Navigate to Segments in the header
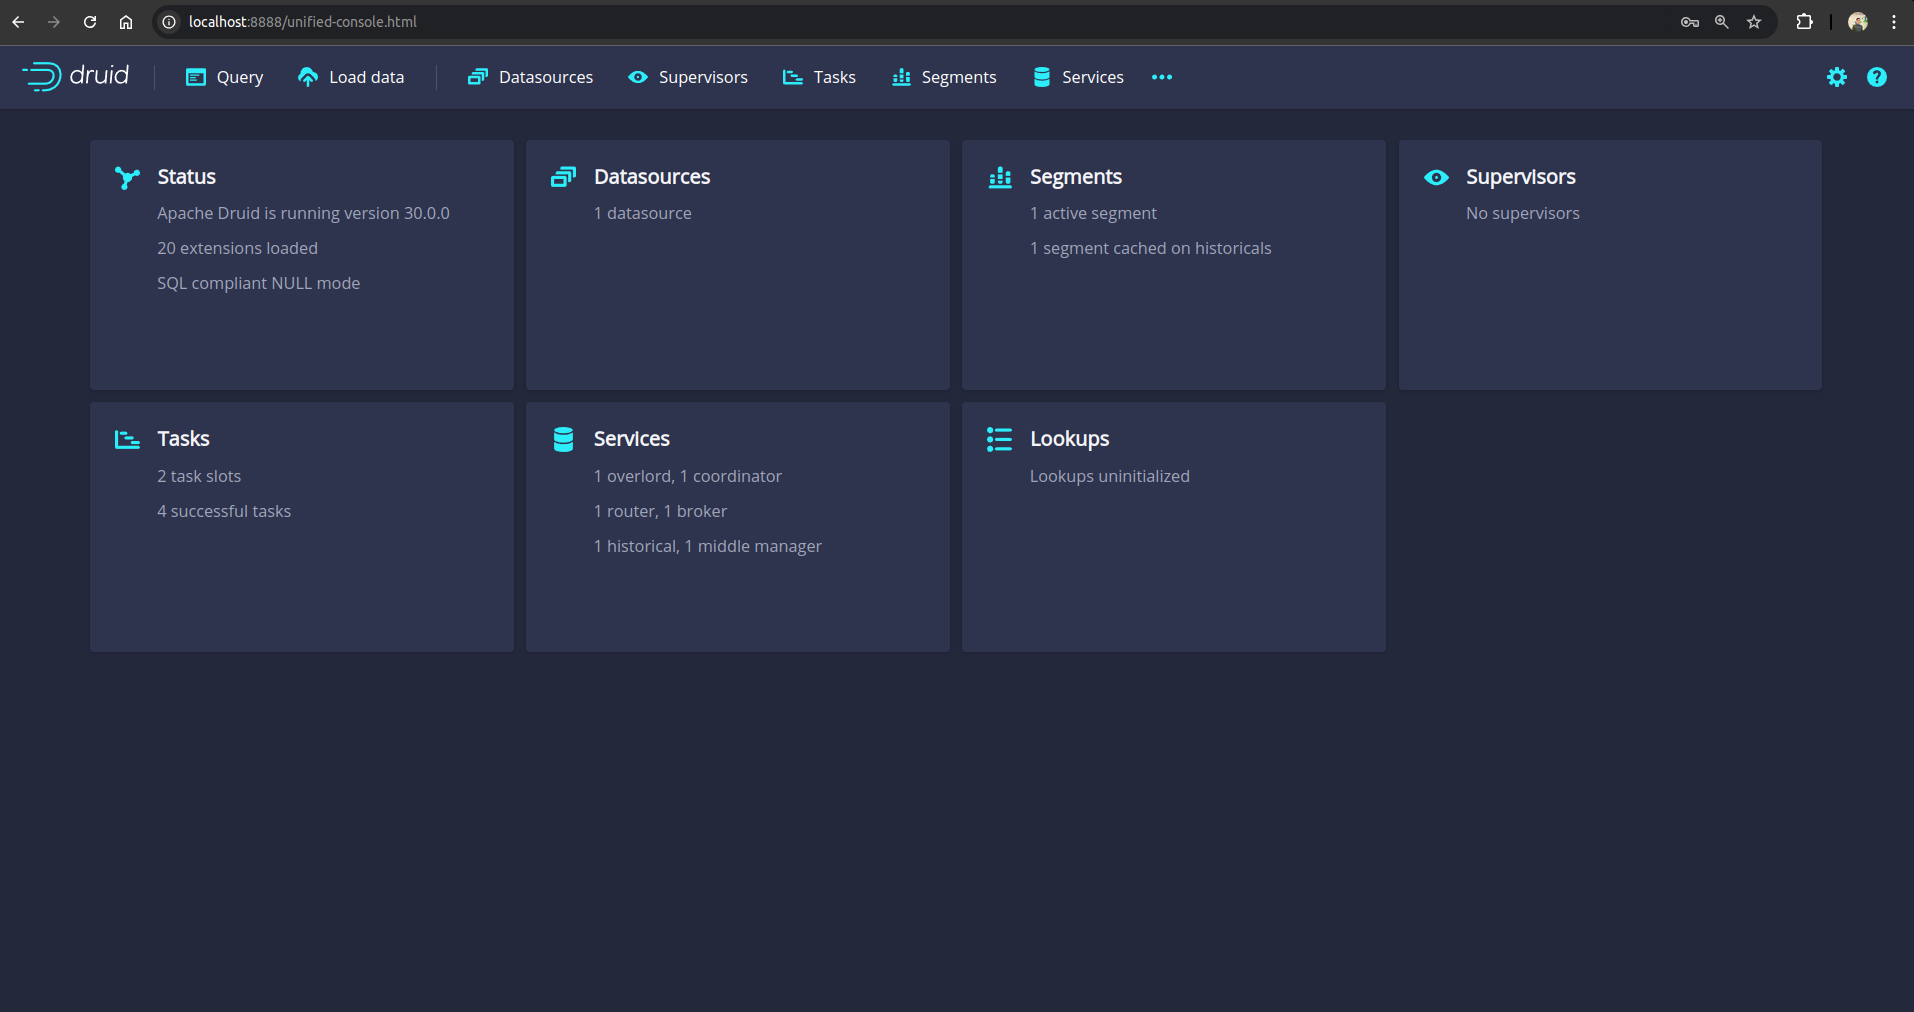 (x=944, y=77)
